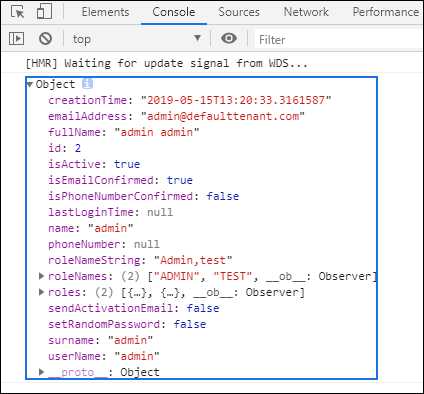Open the Performance tab
Viewport: 424px width, 394px height.
(x=386, y=12)
